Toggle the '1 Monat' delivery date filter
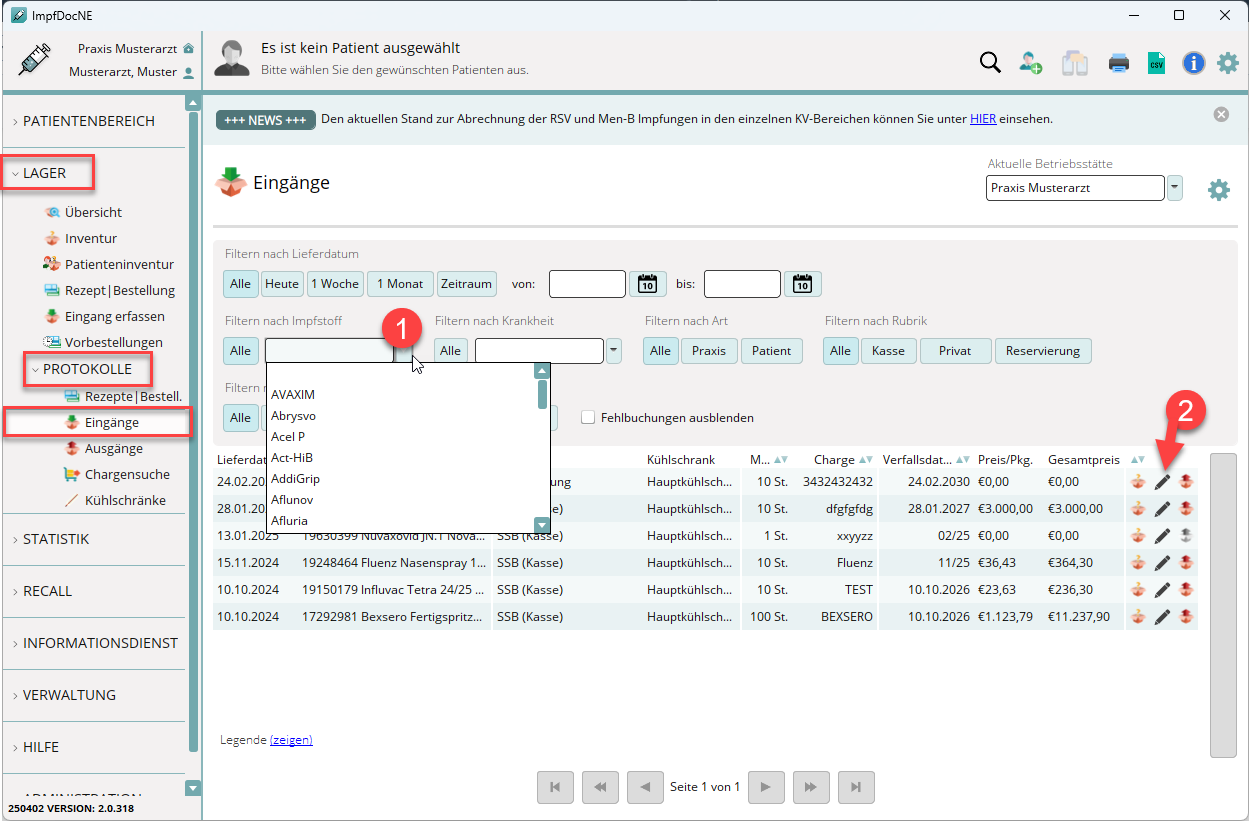 pos(400,284)
